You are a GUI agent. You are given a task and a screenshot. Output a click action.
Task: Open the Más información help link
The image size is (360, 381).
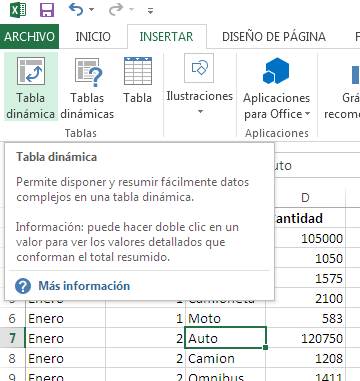coord(84,286)
